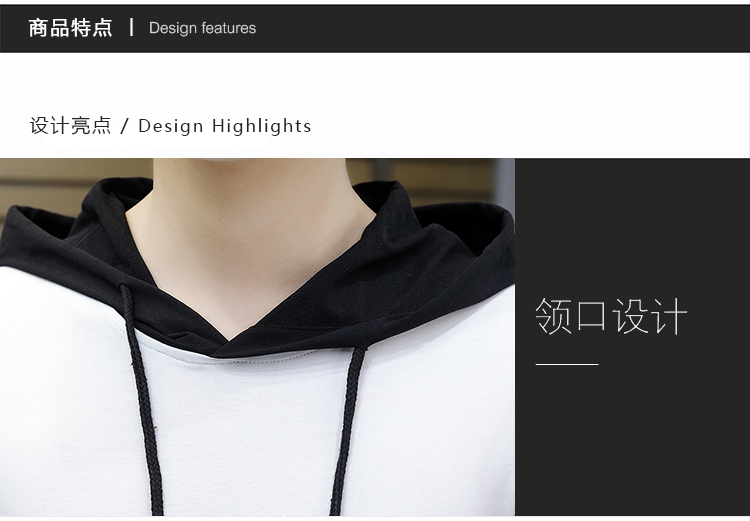Click the left black drawstring cord
Screen dimensions: 750x521
133,400
